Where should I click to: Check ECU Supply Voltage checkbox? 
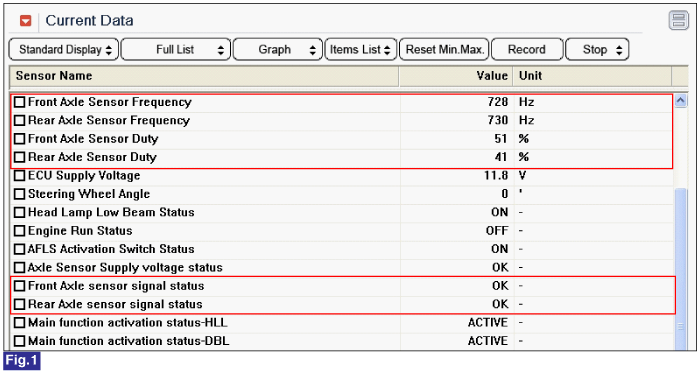(x=19, y=176)
